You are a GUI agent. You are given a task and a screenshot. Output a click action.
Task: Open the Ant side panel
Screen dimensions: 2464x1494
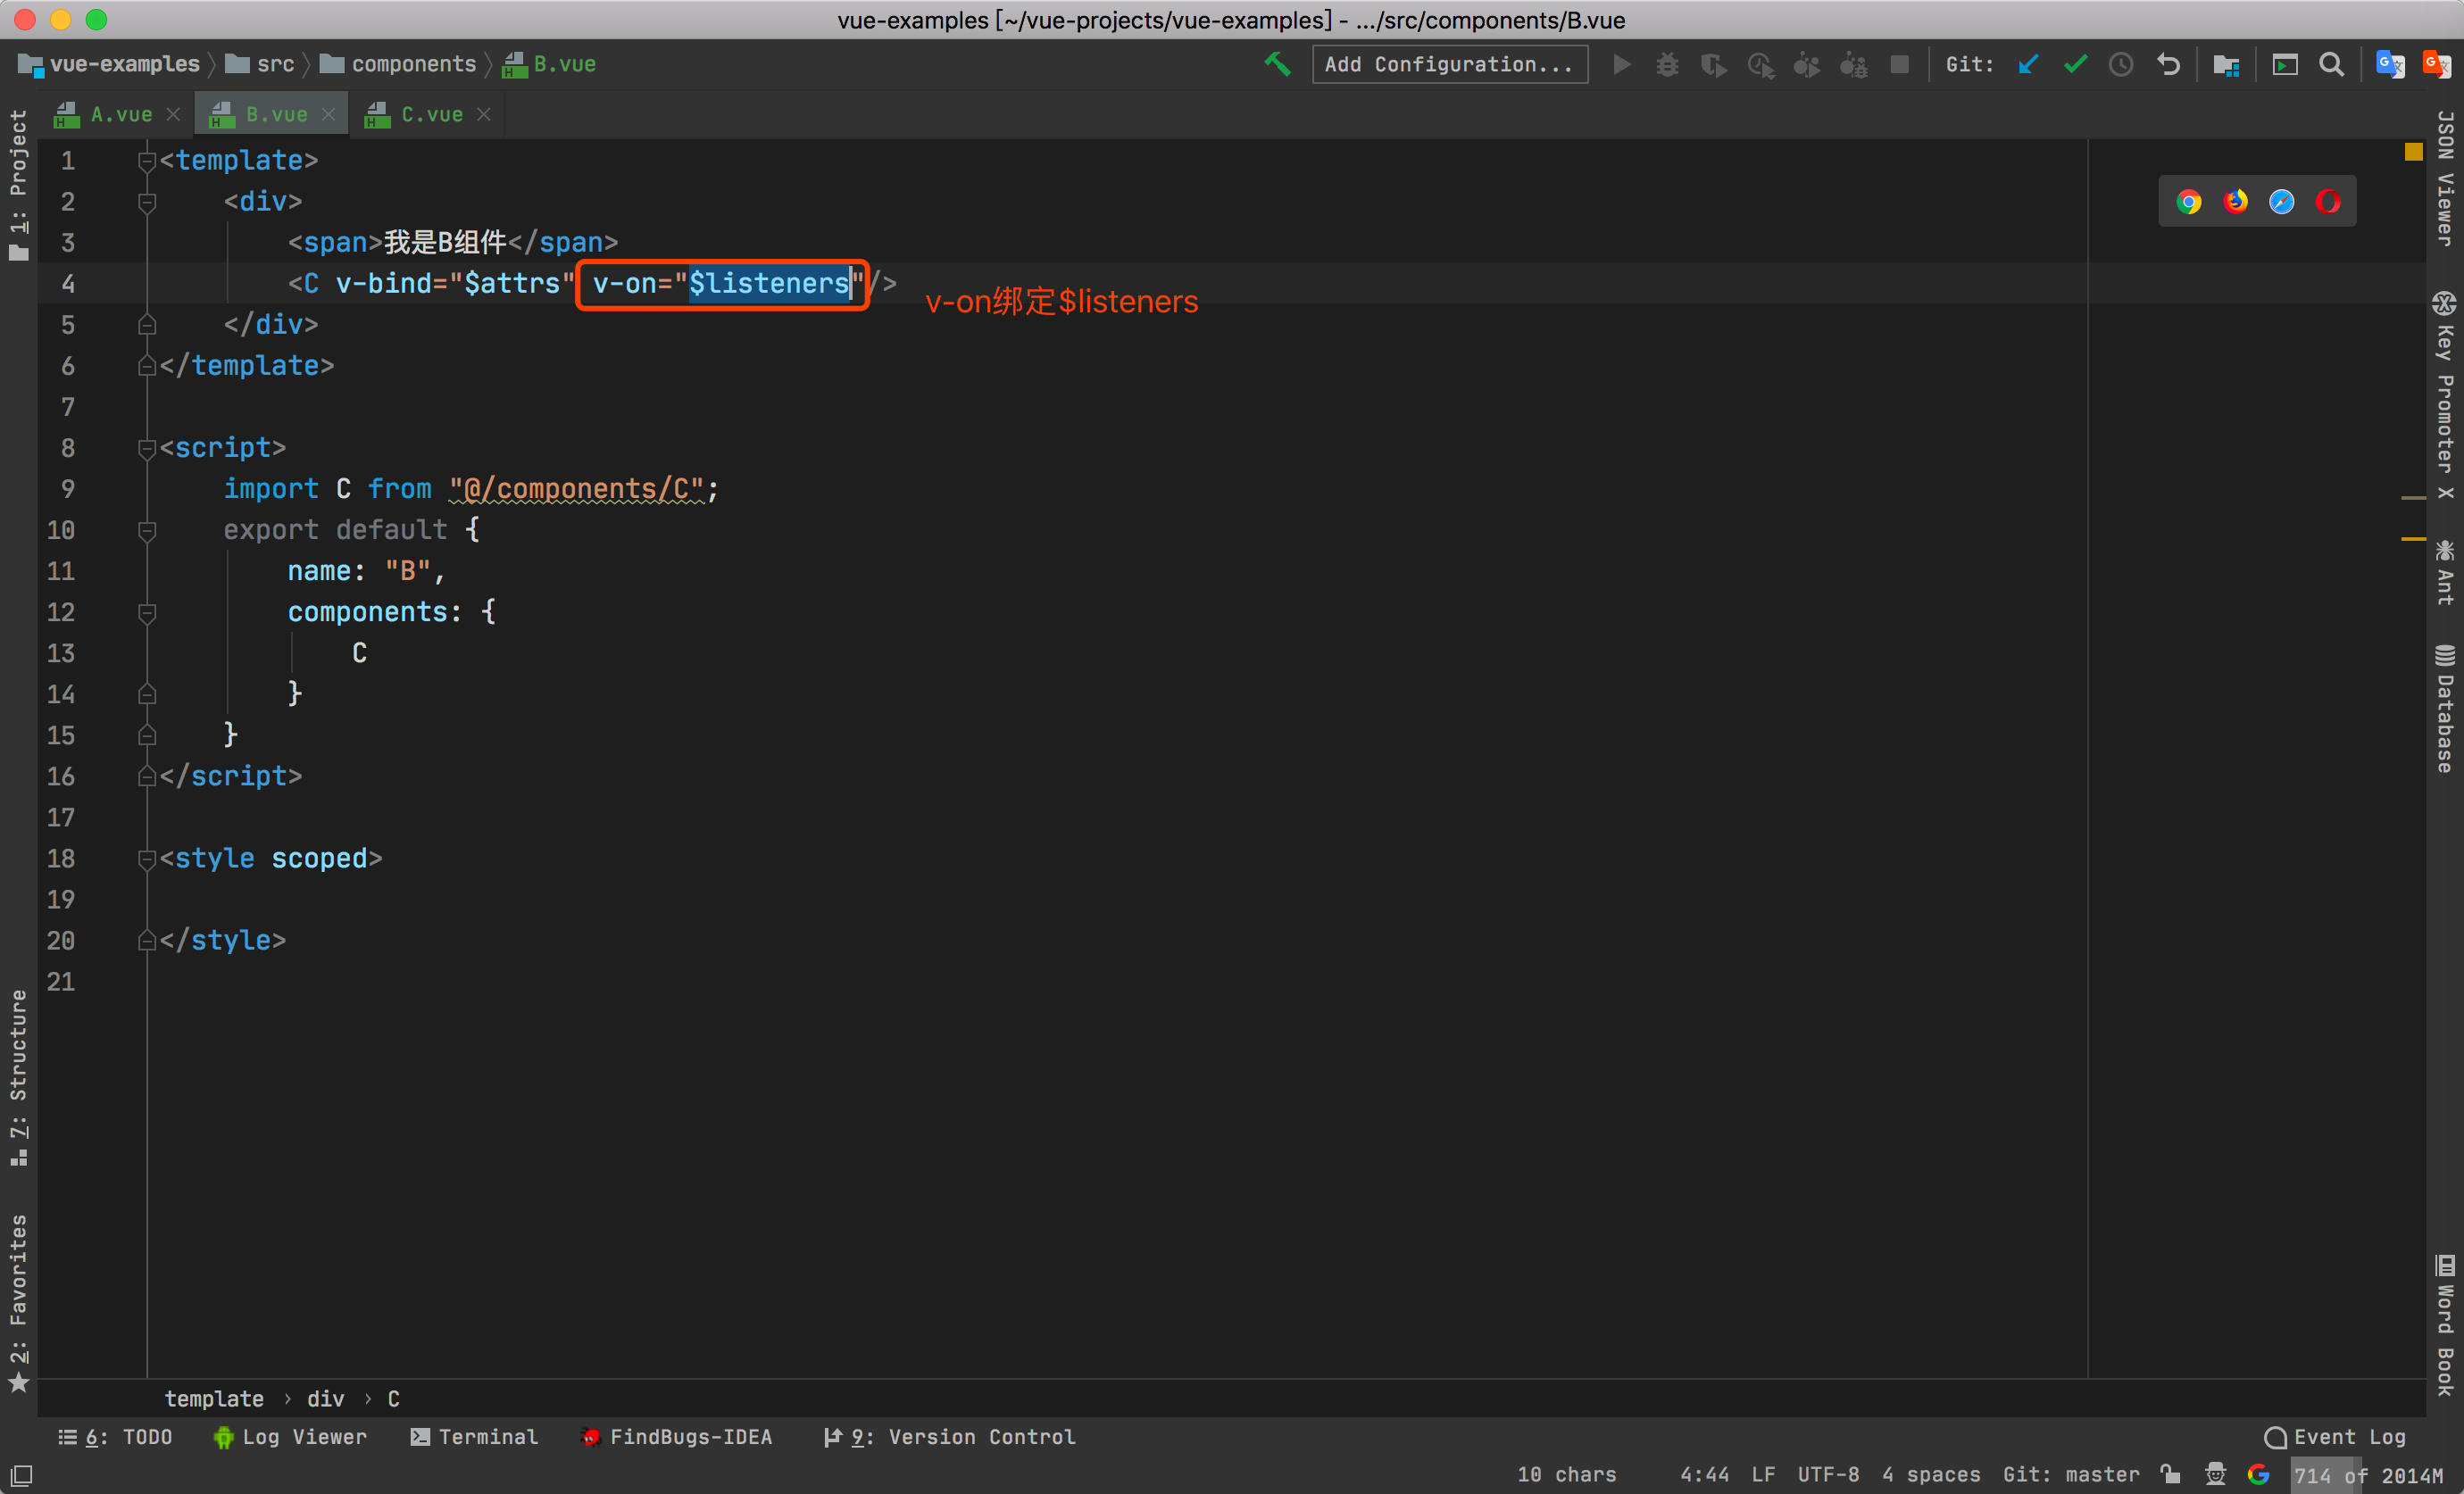click(2445, 572)
